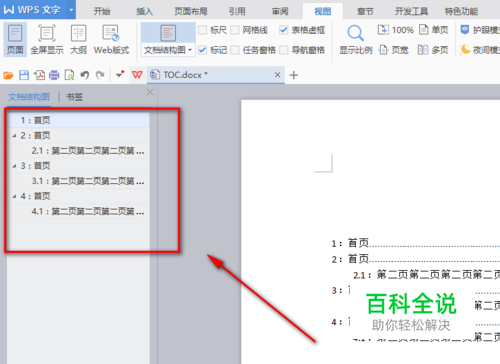Open the 开始 ribbon tab

point(102,11)
